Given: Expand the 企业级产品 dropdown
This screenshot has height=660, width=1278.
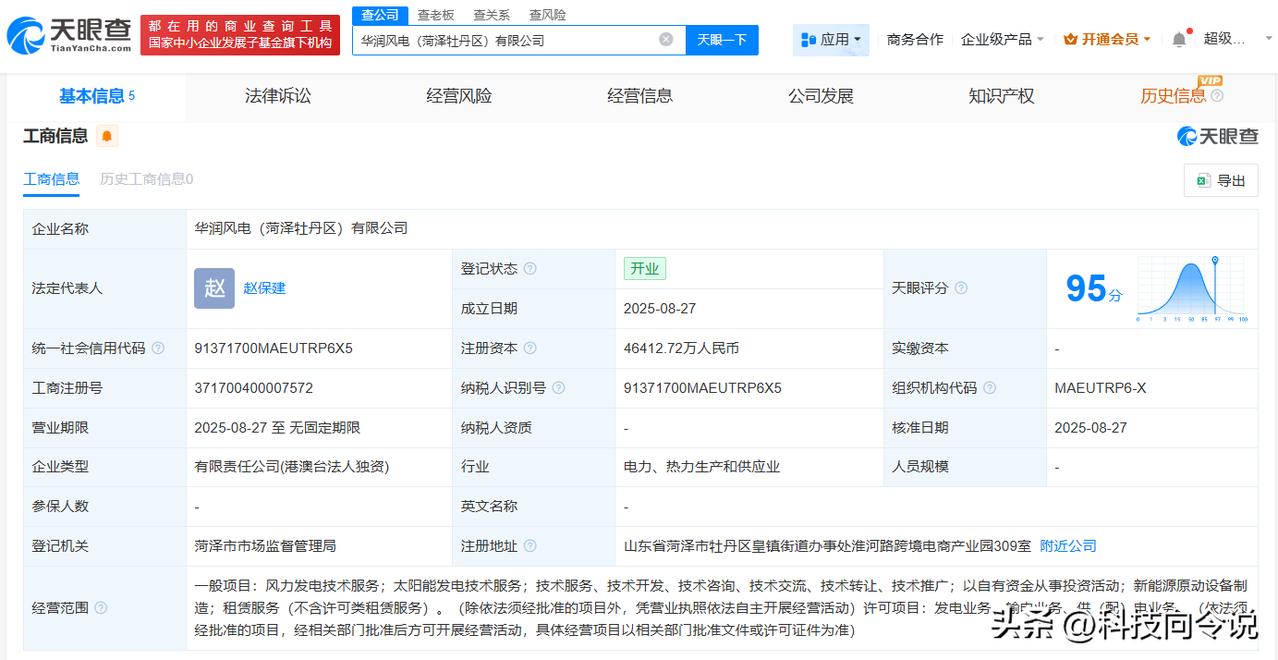Looking at the screenshot, I should (1002, 39).
